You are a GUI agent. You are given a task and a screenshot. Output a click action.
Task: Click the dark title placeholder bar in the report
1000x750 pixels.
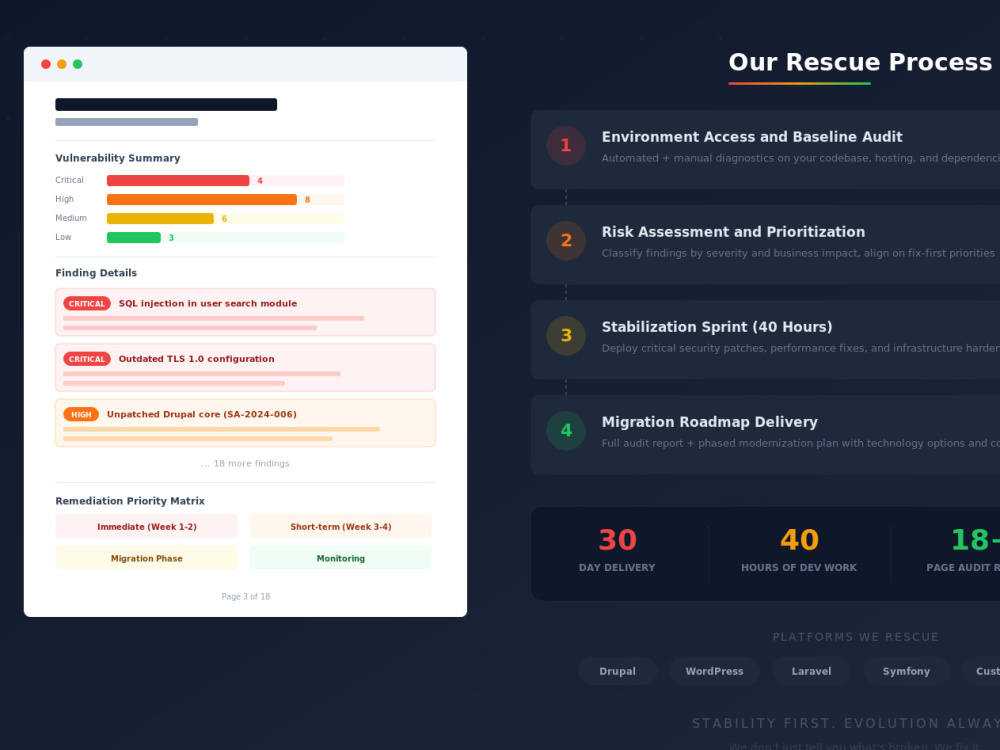tap(166, 105)
